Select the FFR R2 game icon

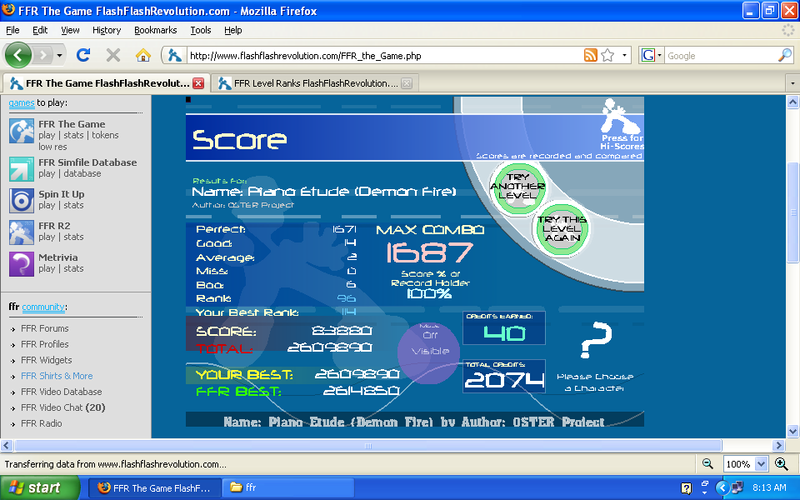(x=22, y=231)
